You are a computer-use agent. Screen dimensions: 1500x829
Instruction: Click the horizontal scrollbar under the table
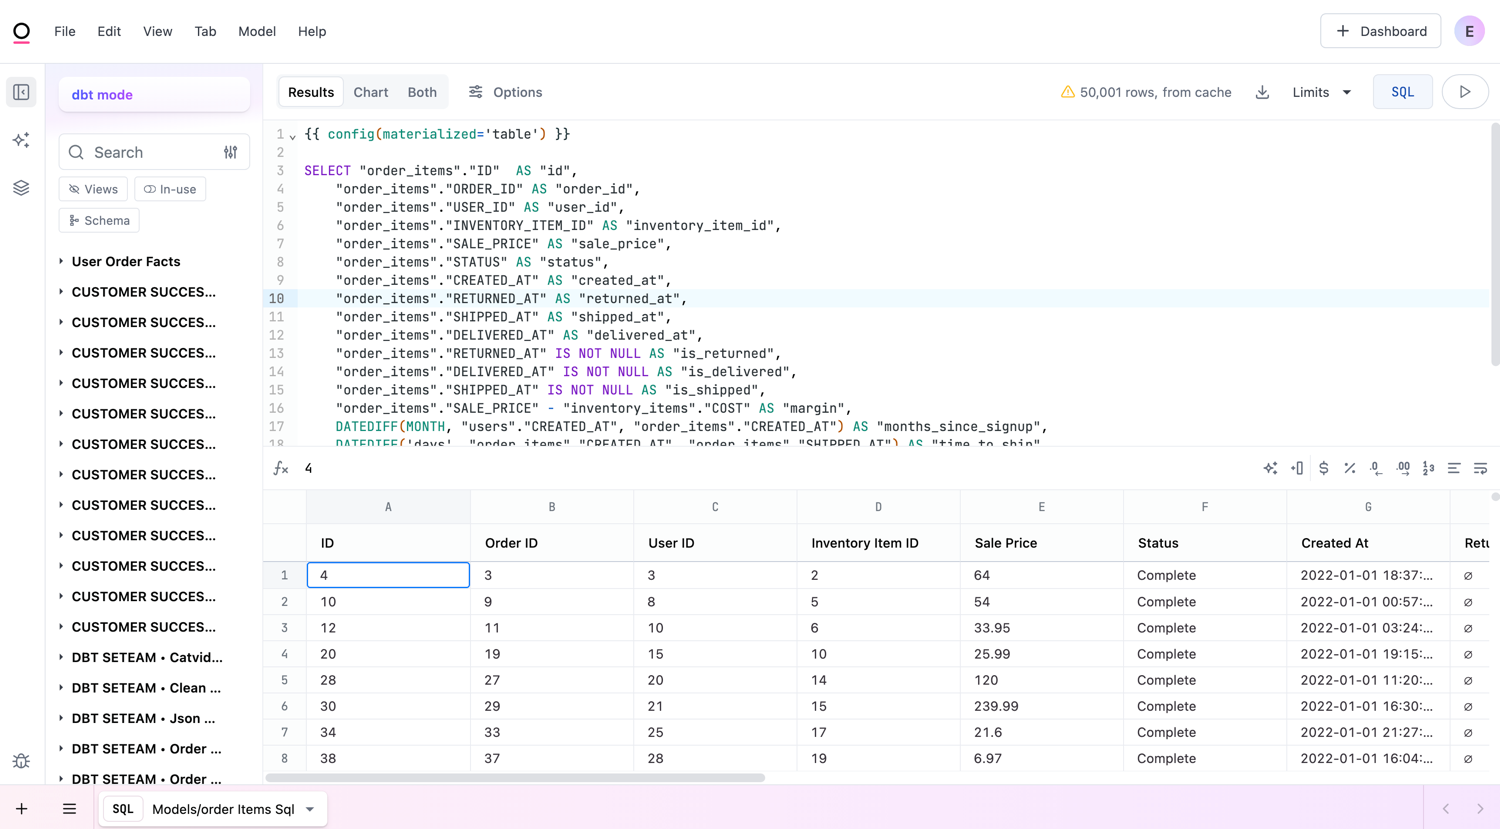515,777
